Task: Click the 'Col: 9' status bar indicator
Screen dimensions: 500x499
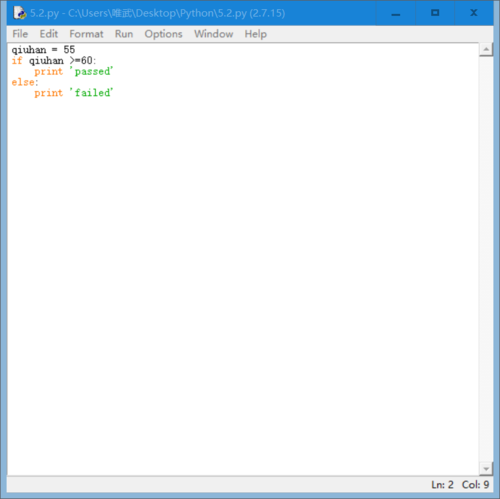Action: 475,484
